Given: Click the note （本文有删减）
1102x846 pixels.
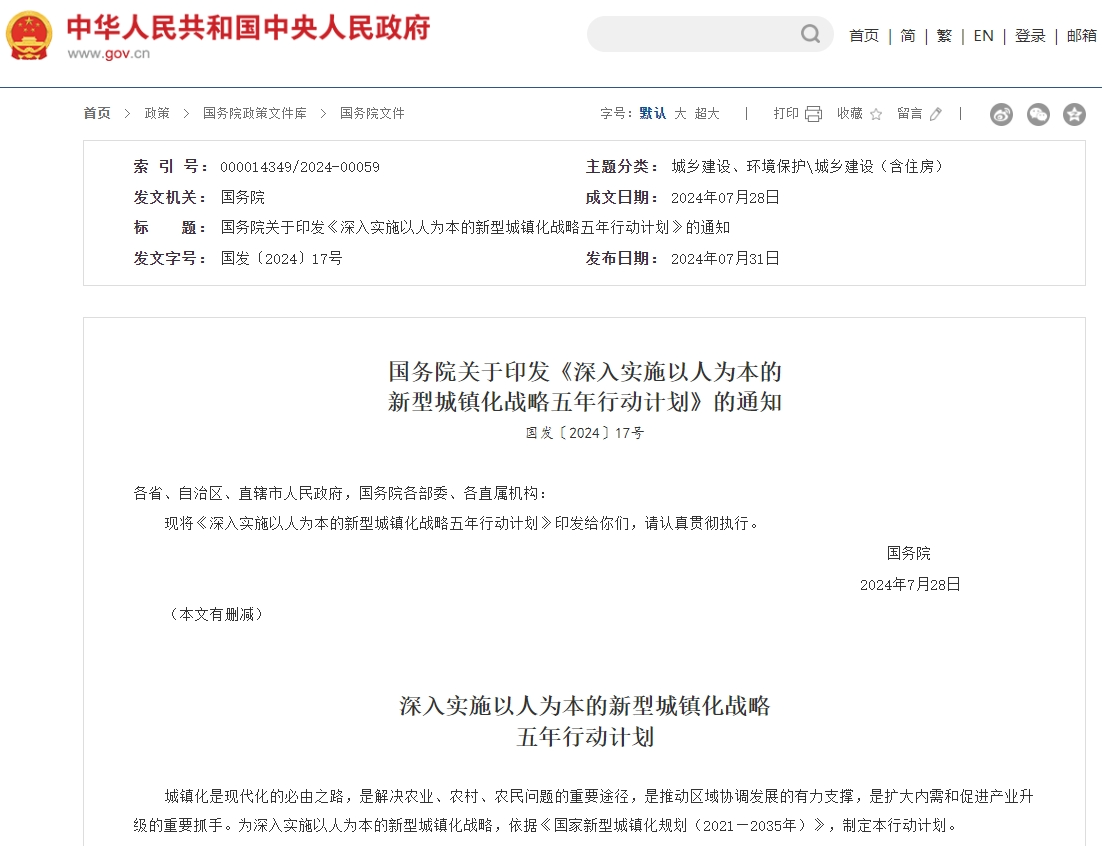Looking at the screenshot, I should (216, 614).
